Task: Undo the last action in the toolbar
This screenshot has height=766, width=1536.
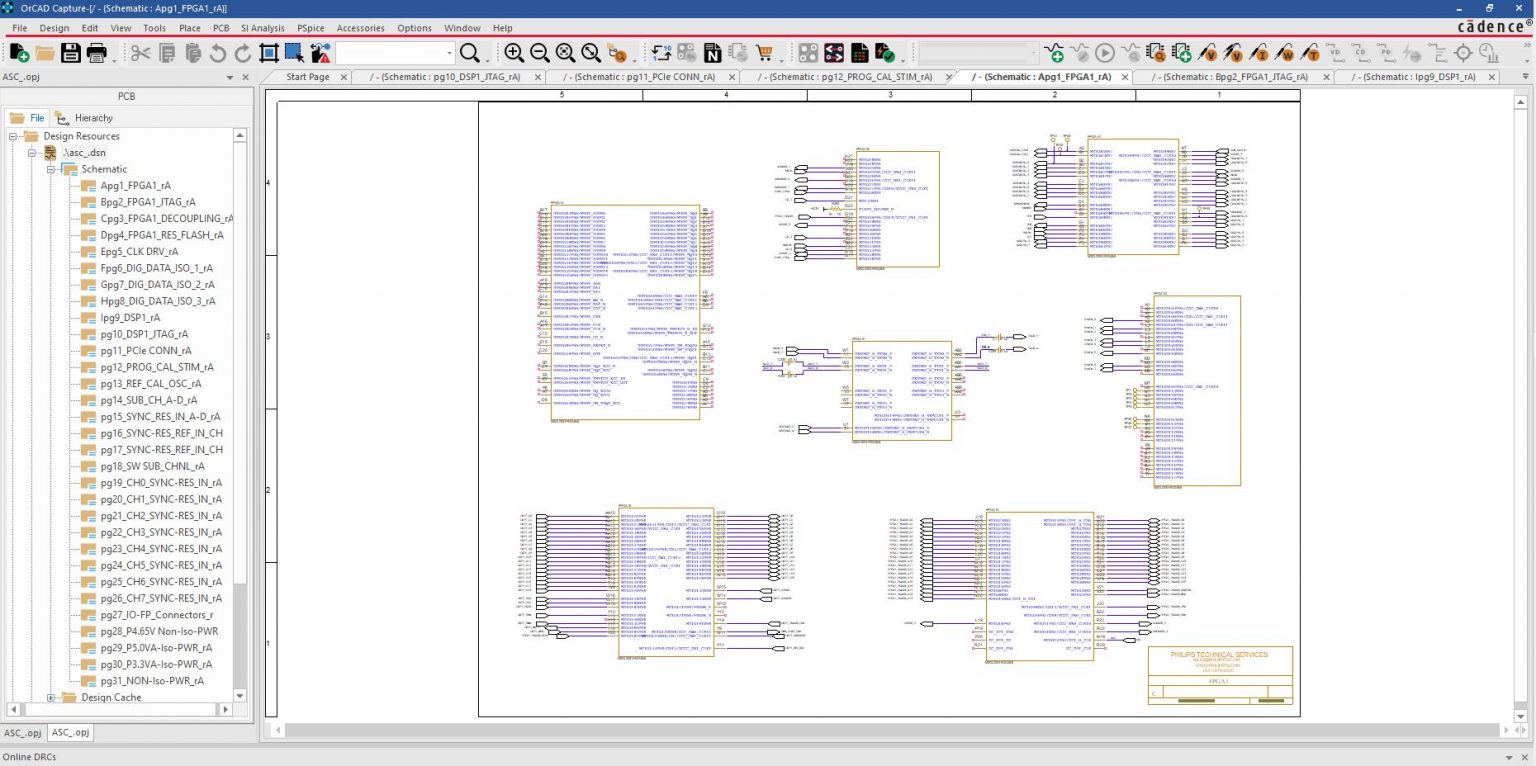Action: tap(217, 53)
